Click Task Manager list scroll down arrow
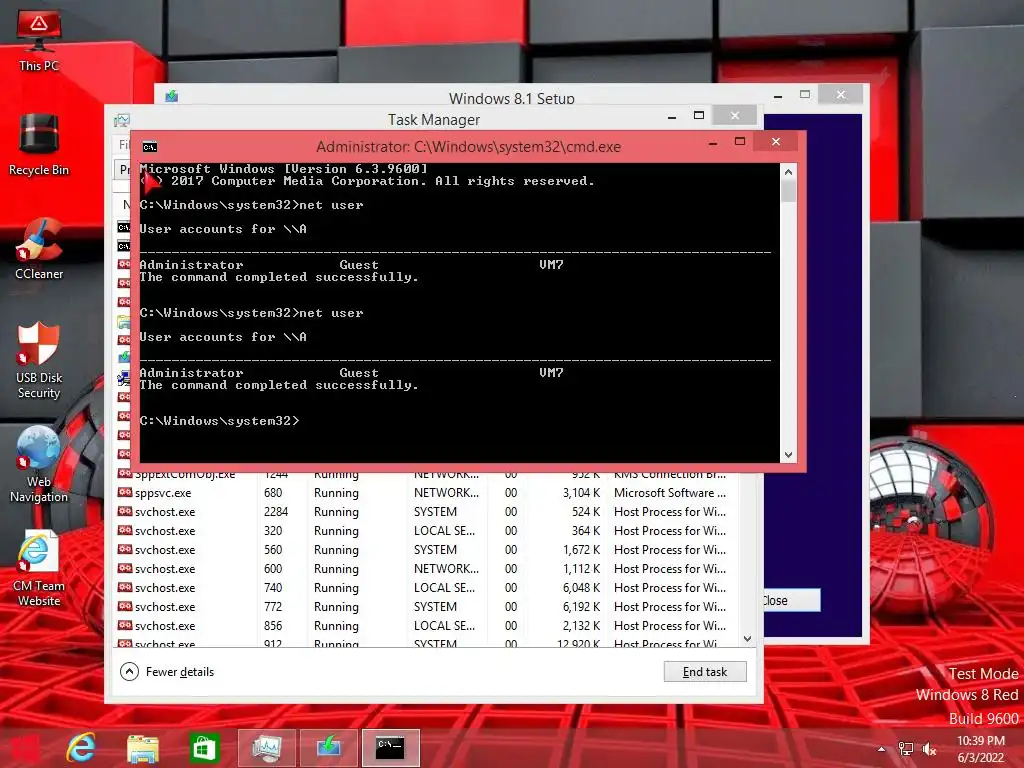 click(748, 639)
